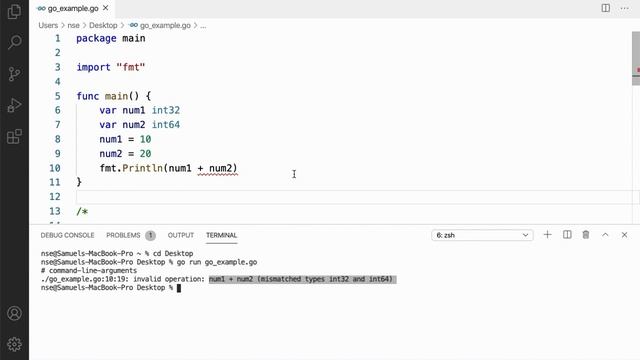This screenshot has width=640, height=360.
Task: Click 'nse' in the breadcrumb path
Action: 73,25
